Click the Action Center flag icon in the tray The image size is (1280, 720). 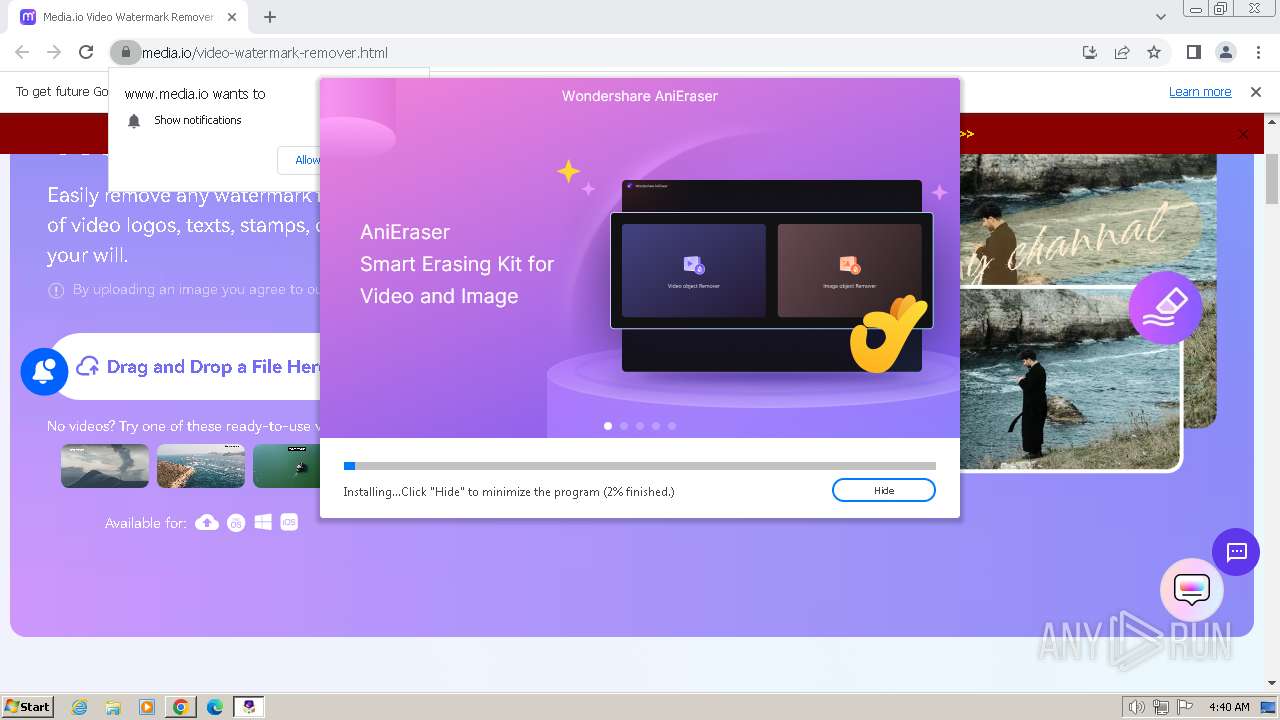click(1185, 707)
